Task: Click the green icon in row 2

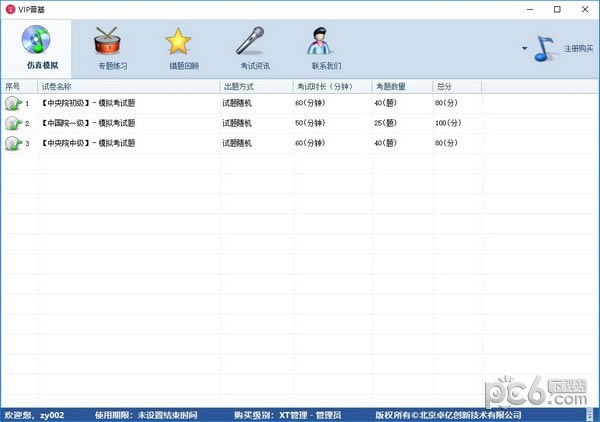Action: 13,123
